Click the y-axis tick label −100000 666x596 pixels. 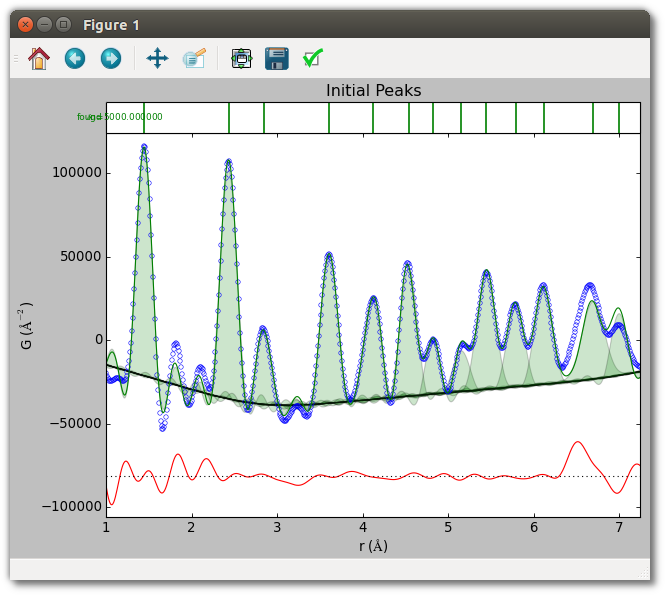(72, 507)
